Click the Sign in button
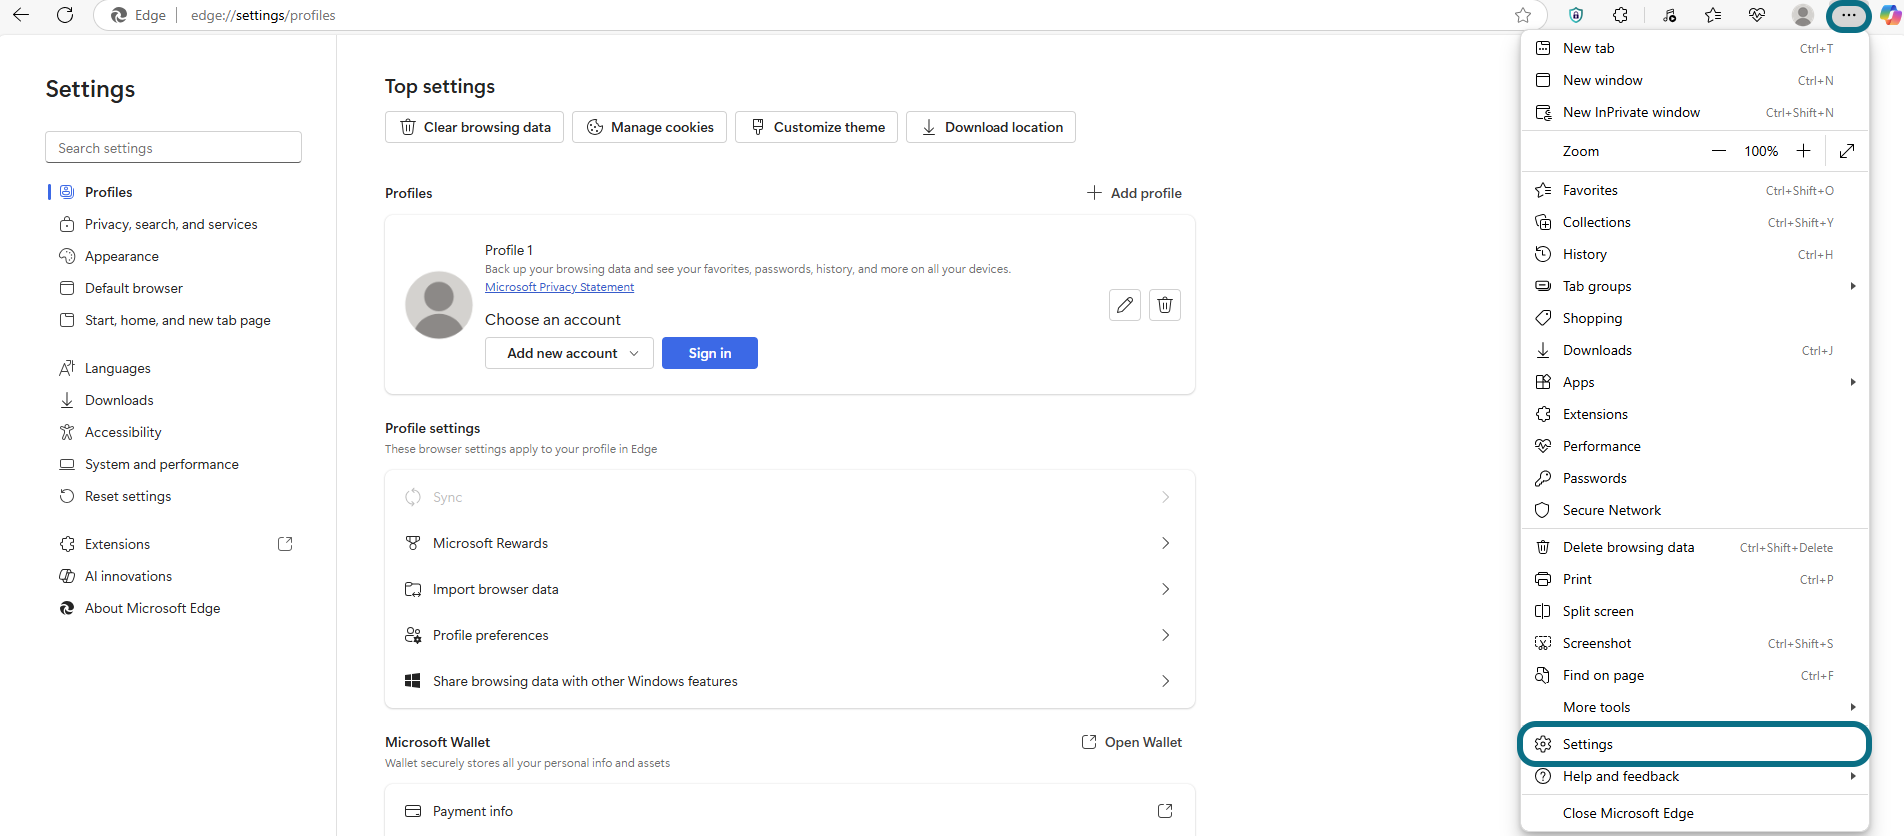The height and width of the screenshot is (836, 1904). coord(710,353)
